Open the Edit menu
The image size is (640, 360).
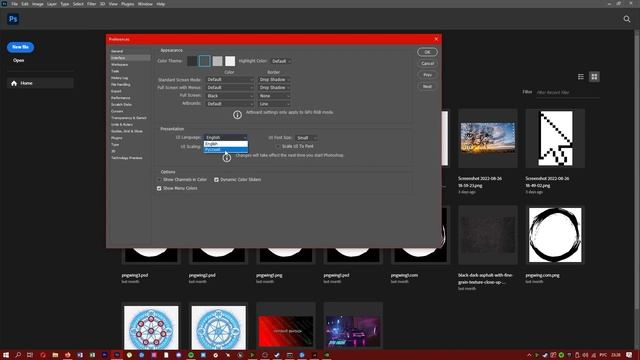[25, 4]
